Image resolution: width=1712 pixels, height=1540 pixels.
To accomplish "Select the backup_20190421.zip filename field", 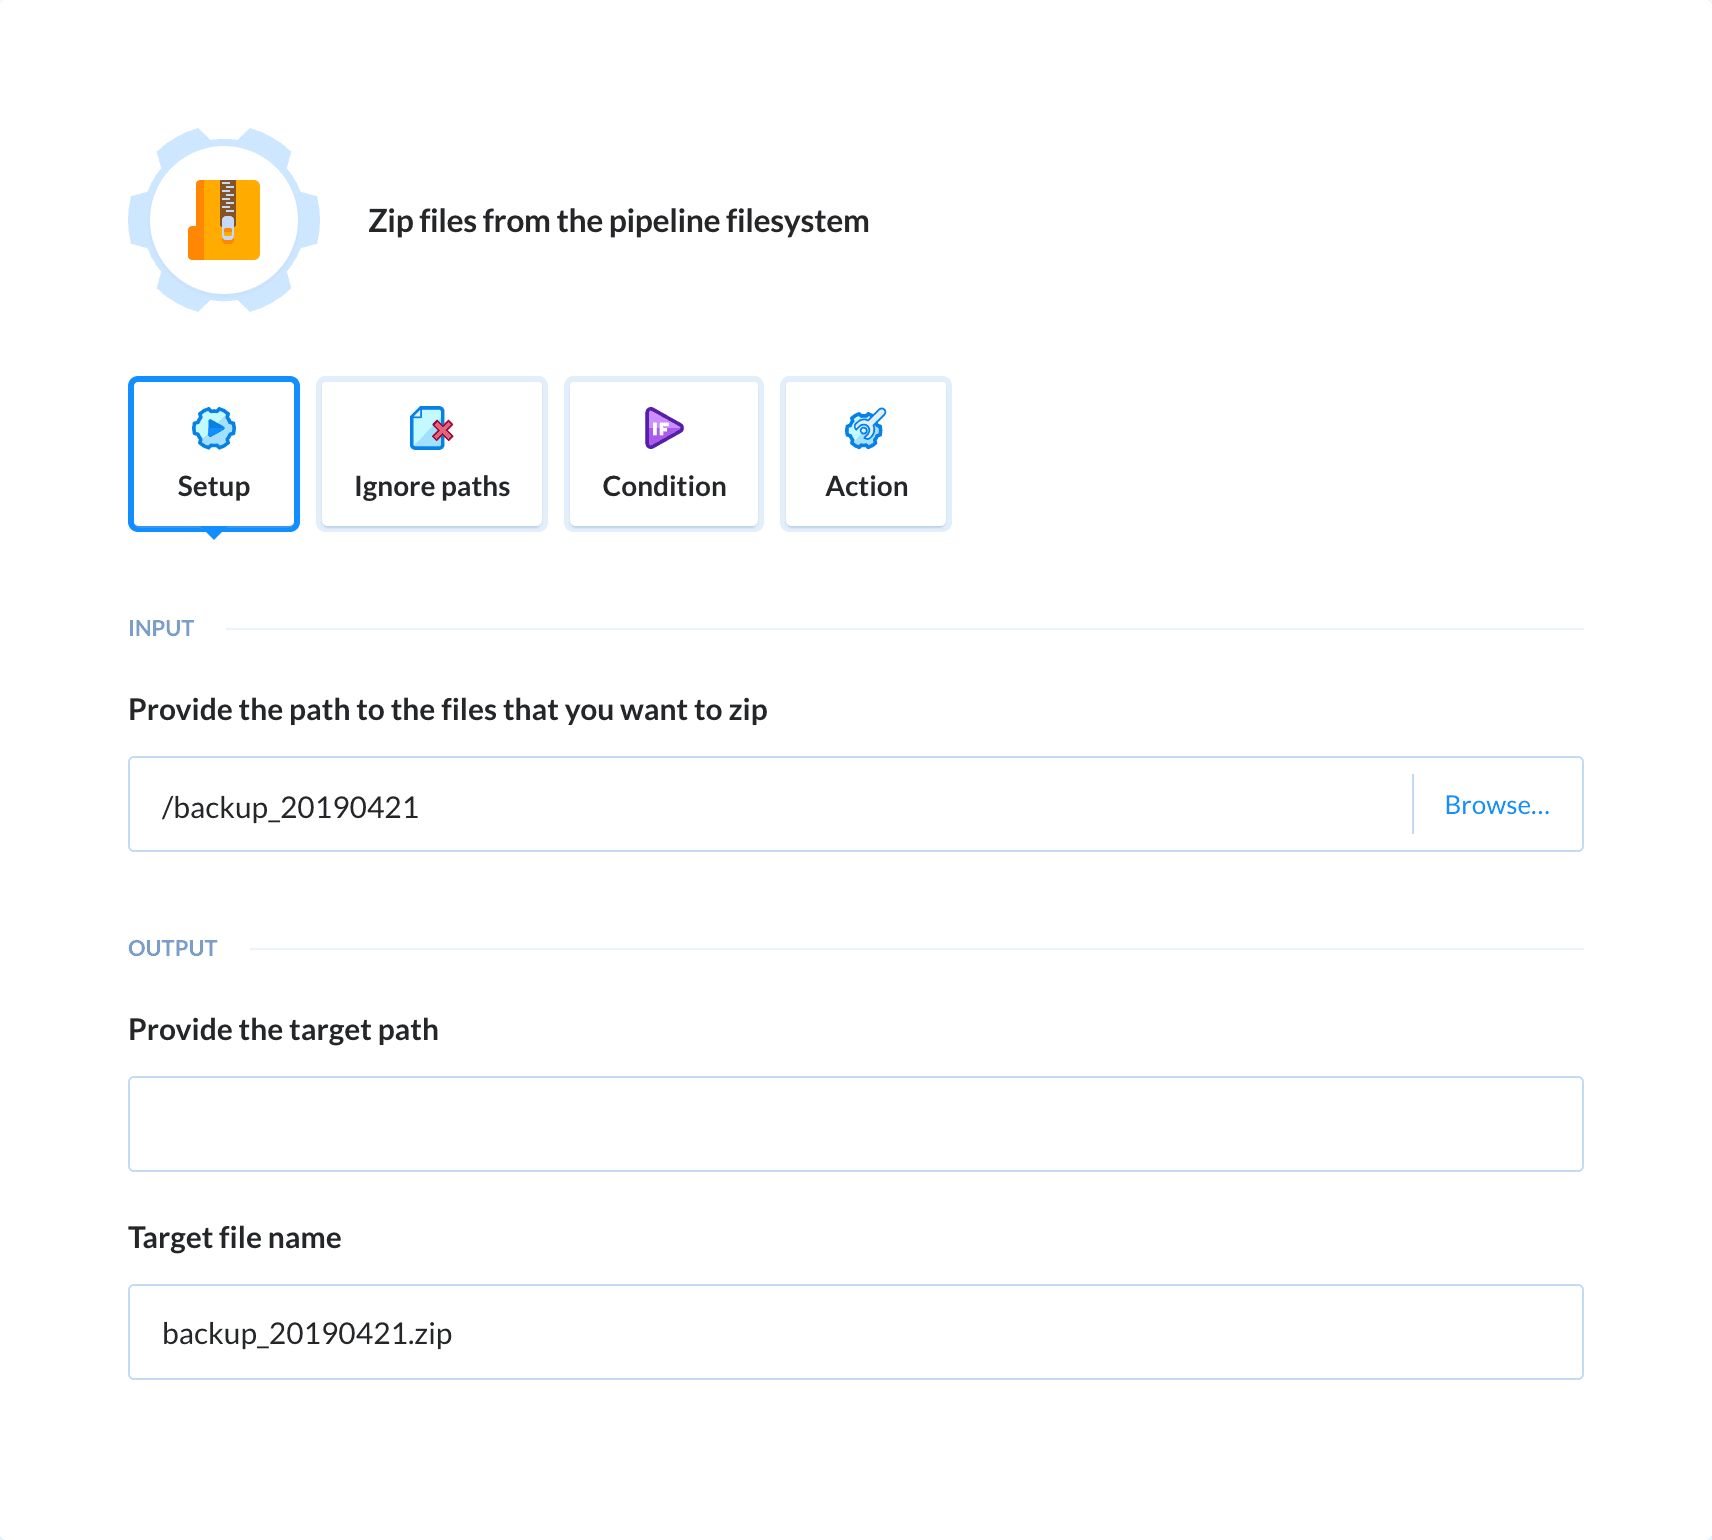I will click(x=855, y=1331).
